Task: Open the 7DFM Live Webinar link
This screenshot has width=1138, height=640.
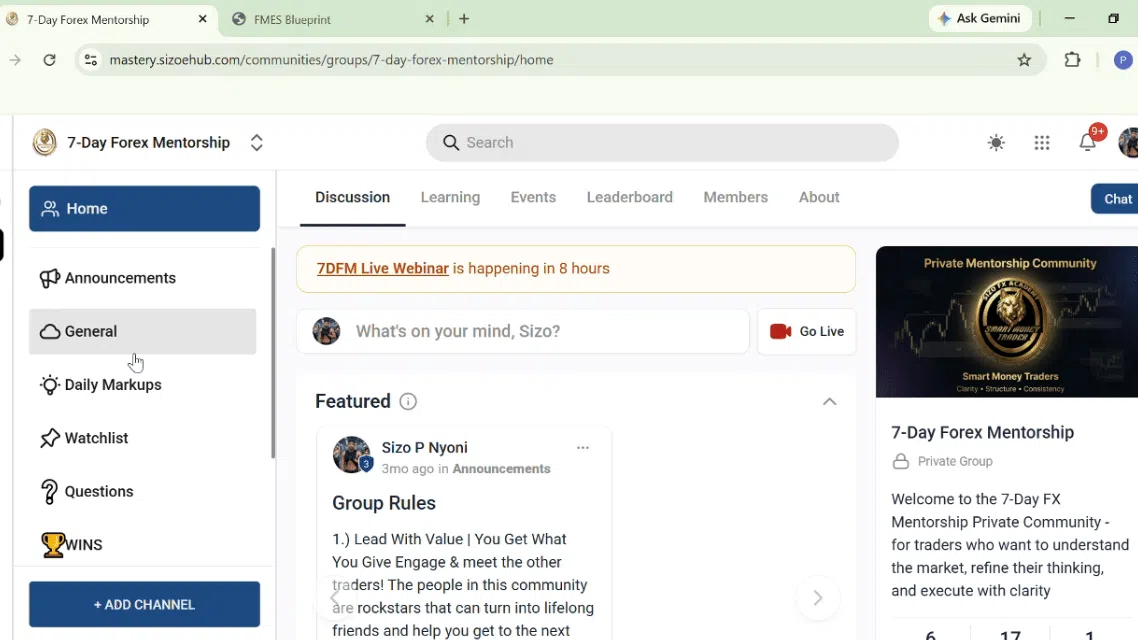Action: coord(382,268)
